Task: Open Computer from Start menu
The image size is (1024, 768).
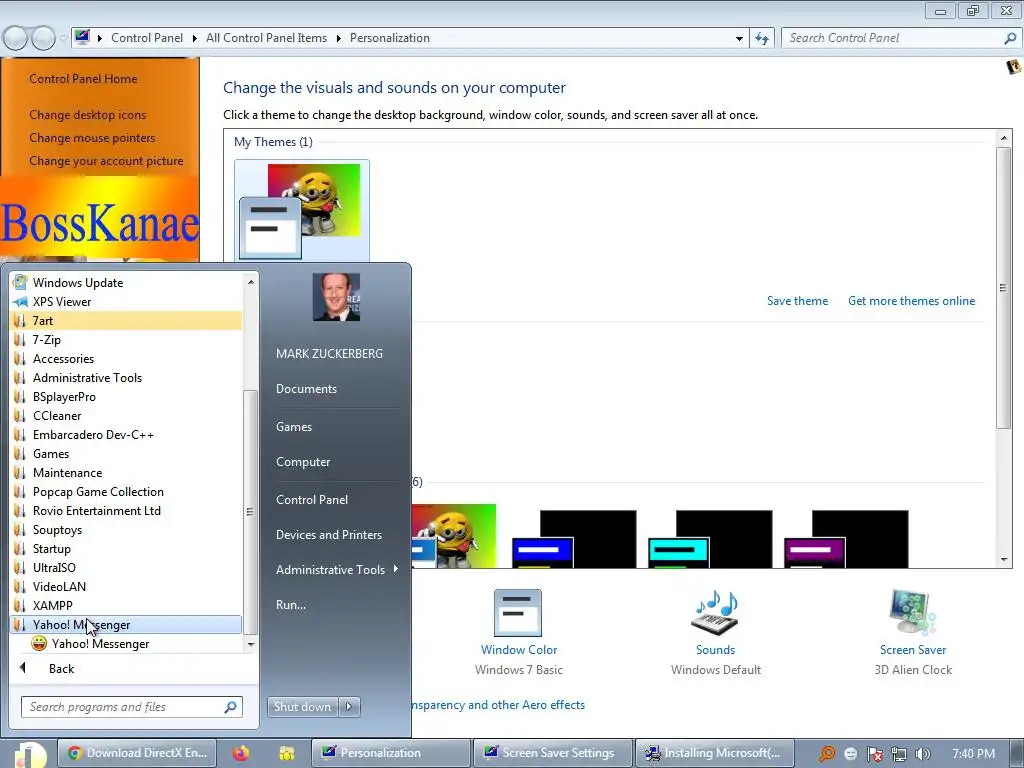Action: pos(303,462)
